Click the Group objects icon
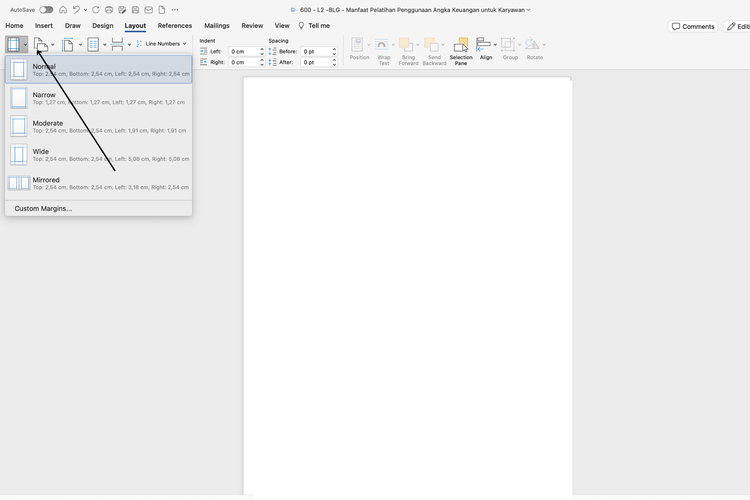Image resolution: width=750 pixels, height=500 pixels. (x=507, y=44)
